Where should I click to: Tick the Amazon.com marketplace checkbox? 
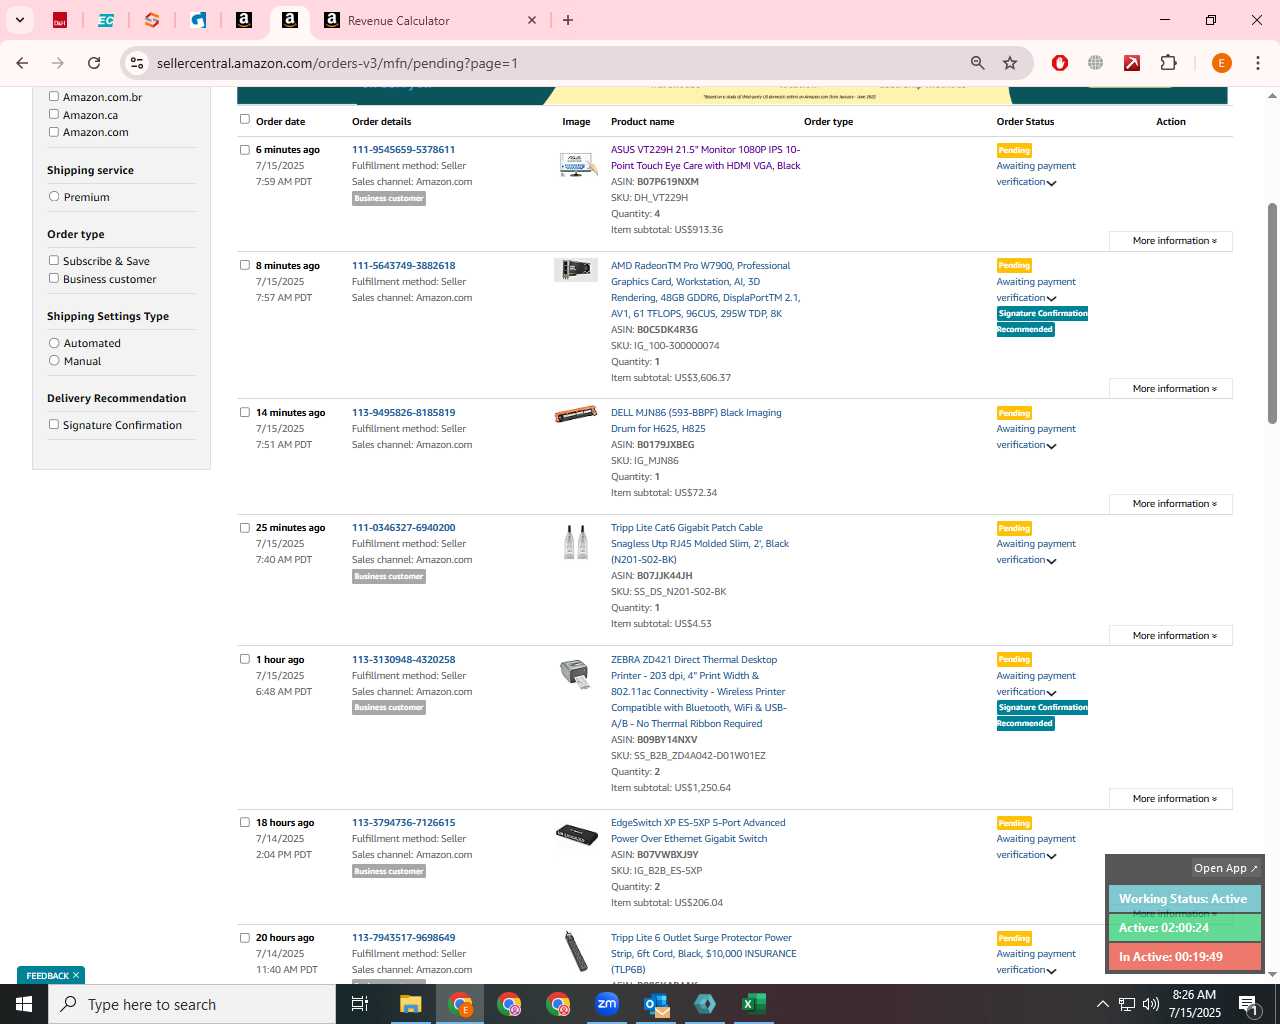pyautogui.click(x=54, y=131)
